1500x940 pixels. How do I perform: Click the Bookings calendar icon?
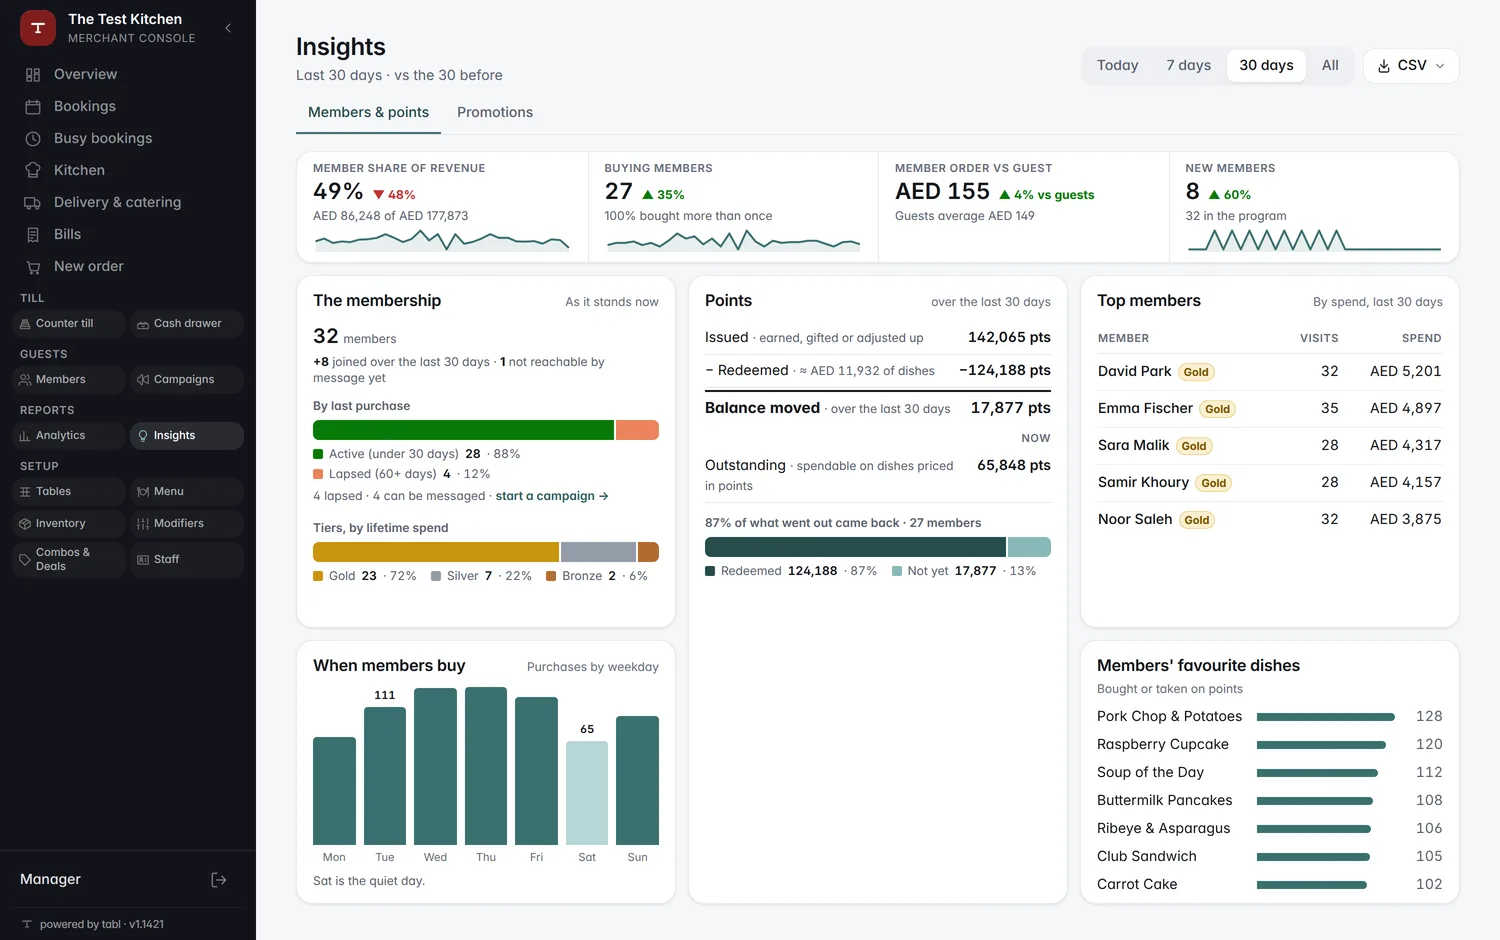(33, 107)
